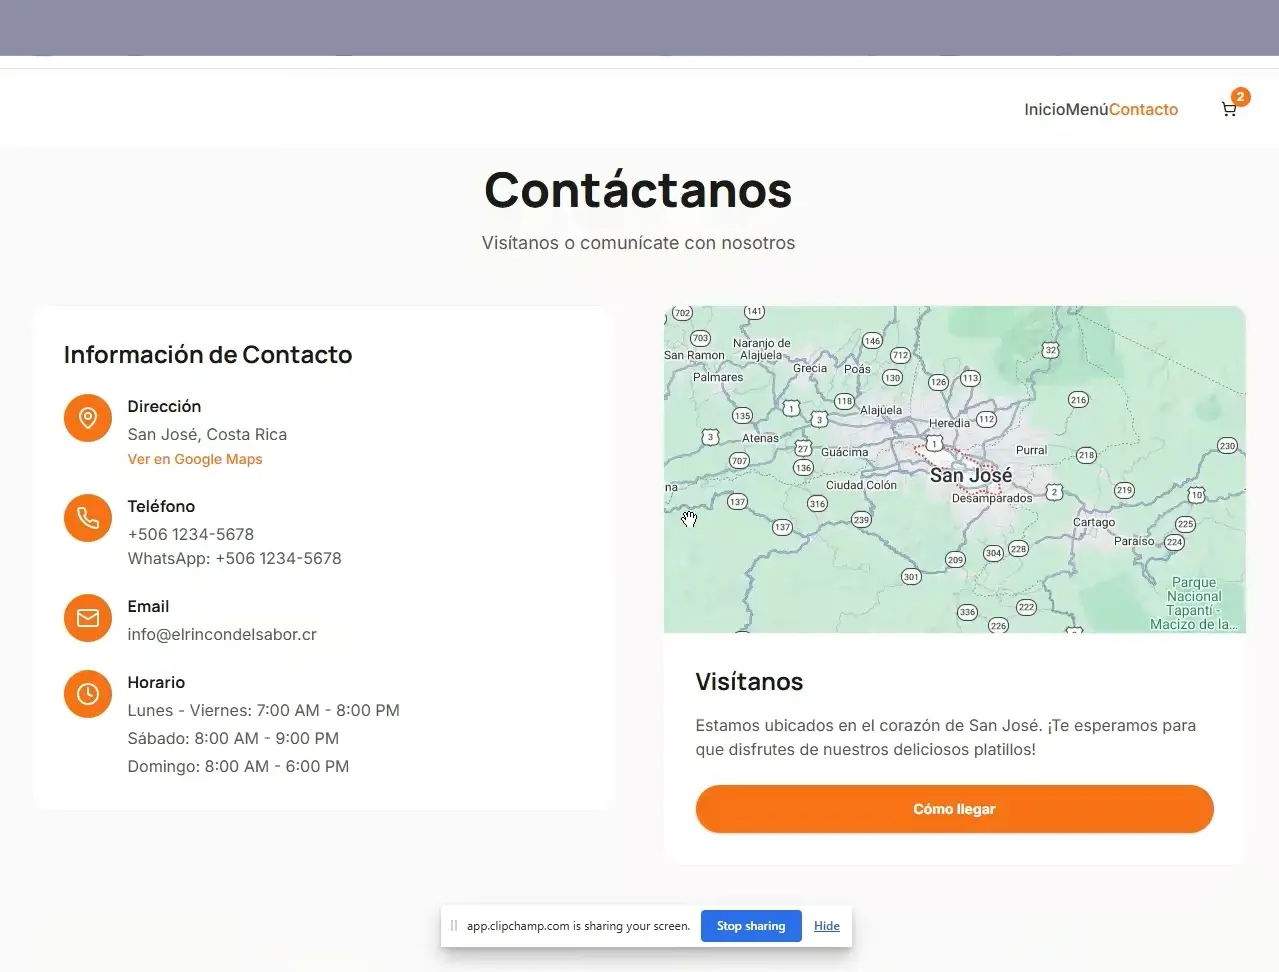Hide the screen sharing notification
Viewport: 1279px width, 972px height.
click(x=826, y=926)
